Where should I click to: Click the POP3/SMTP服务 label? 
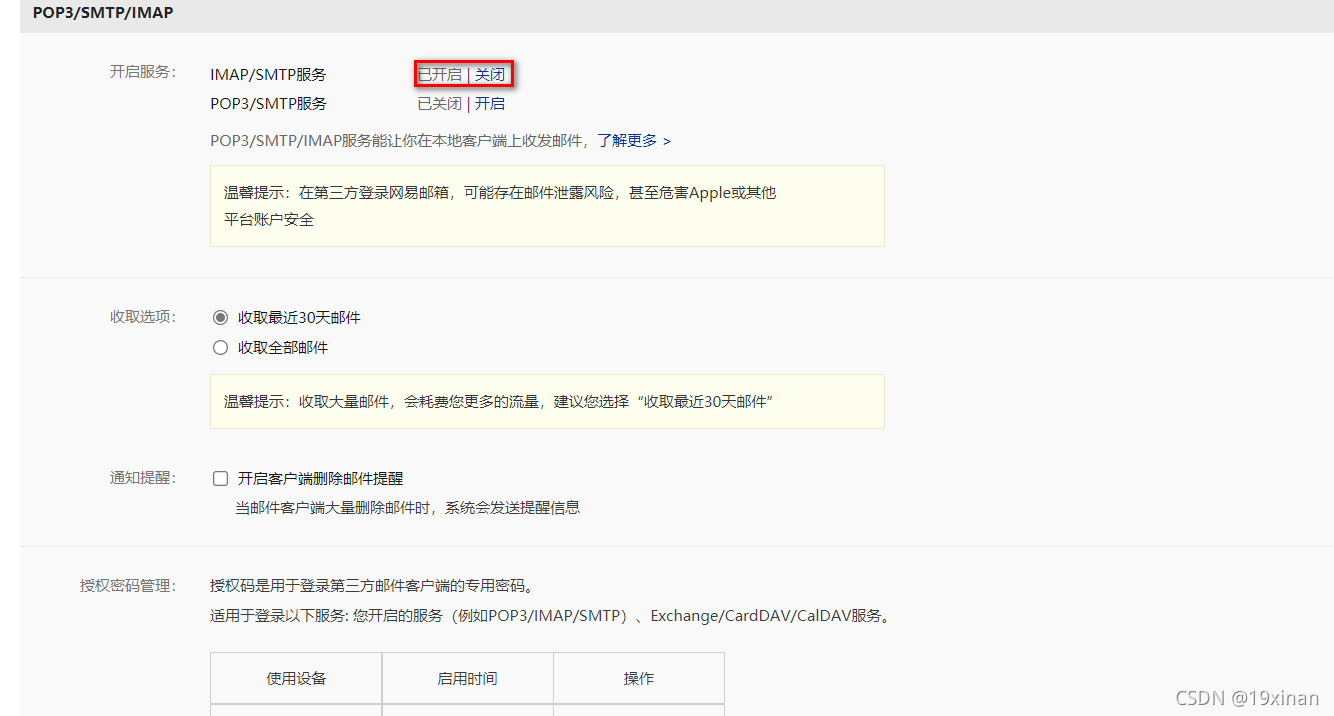268,104
